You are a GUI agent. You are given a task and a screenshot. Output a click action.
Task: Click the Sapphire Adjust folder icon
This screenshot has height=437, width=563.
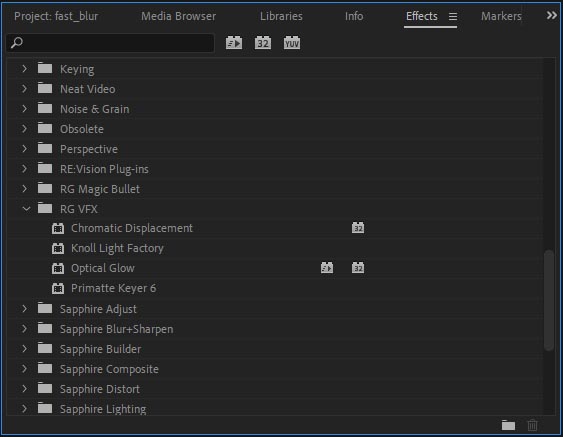pyautogui.click(x=45, y=308)
